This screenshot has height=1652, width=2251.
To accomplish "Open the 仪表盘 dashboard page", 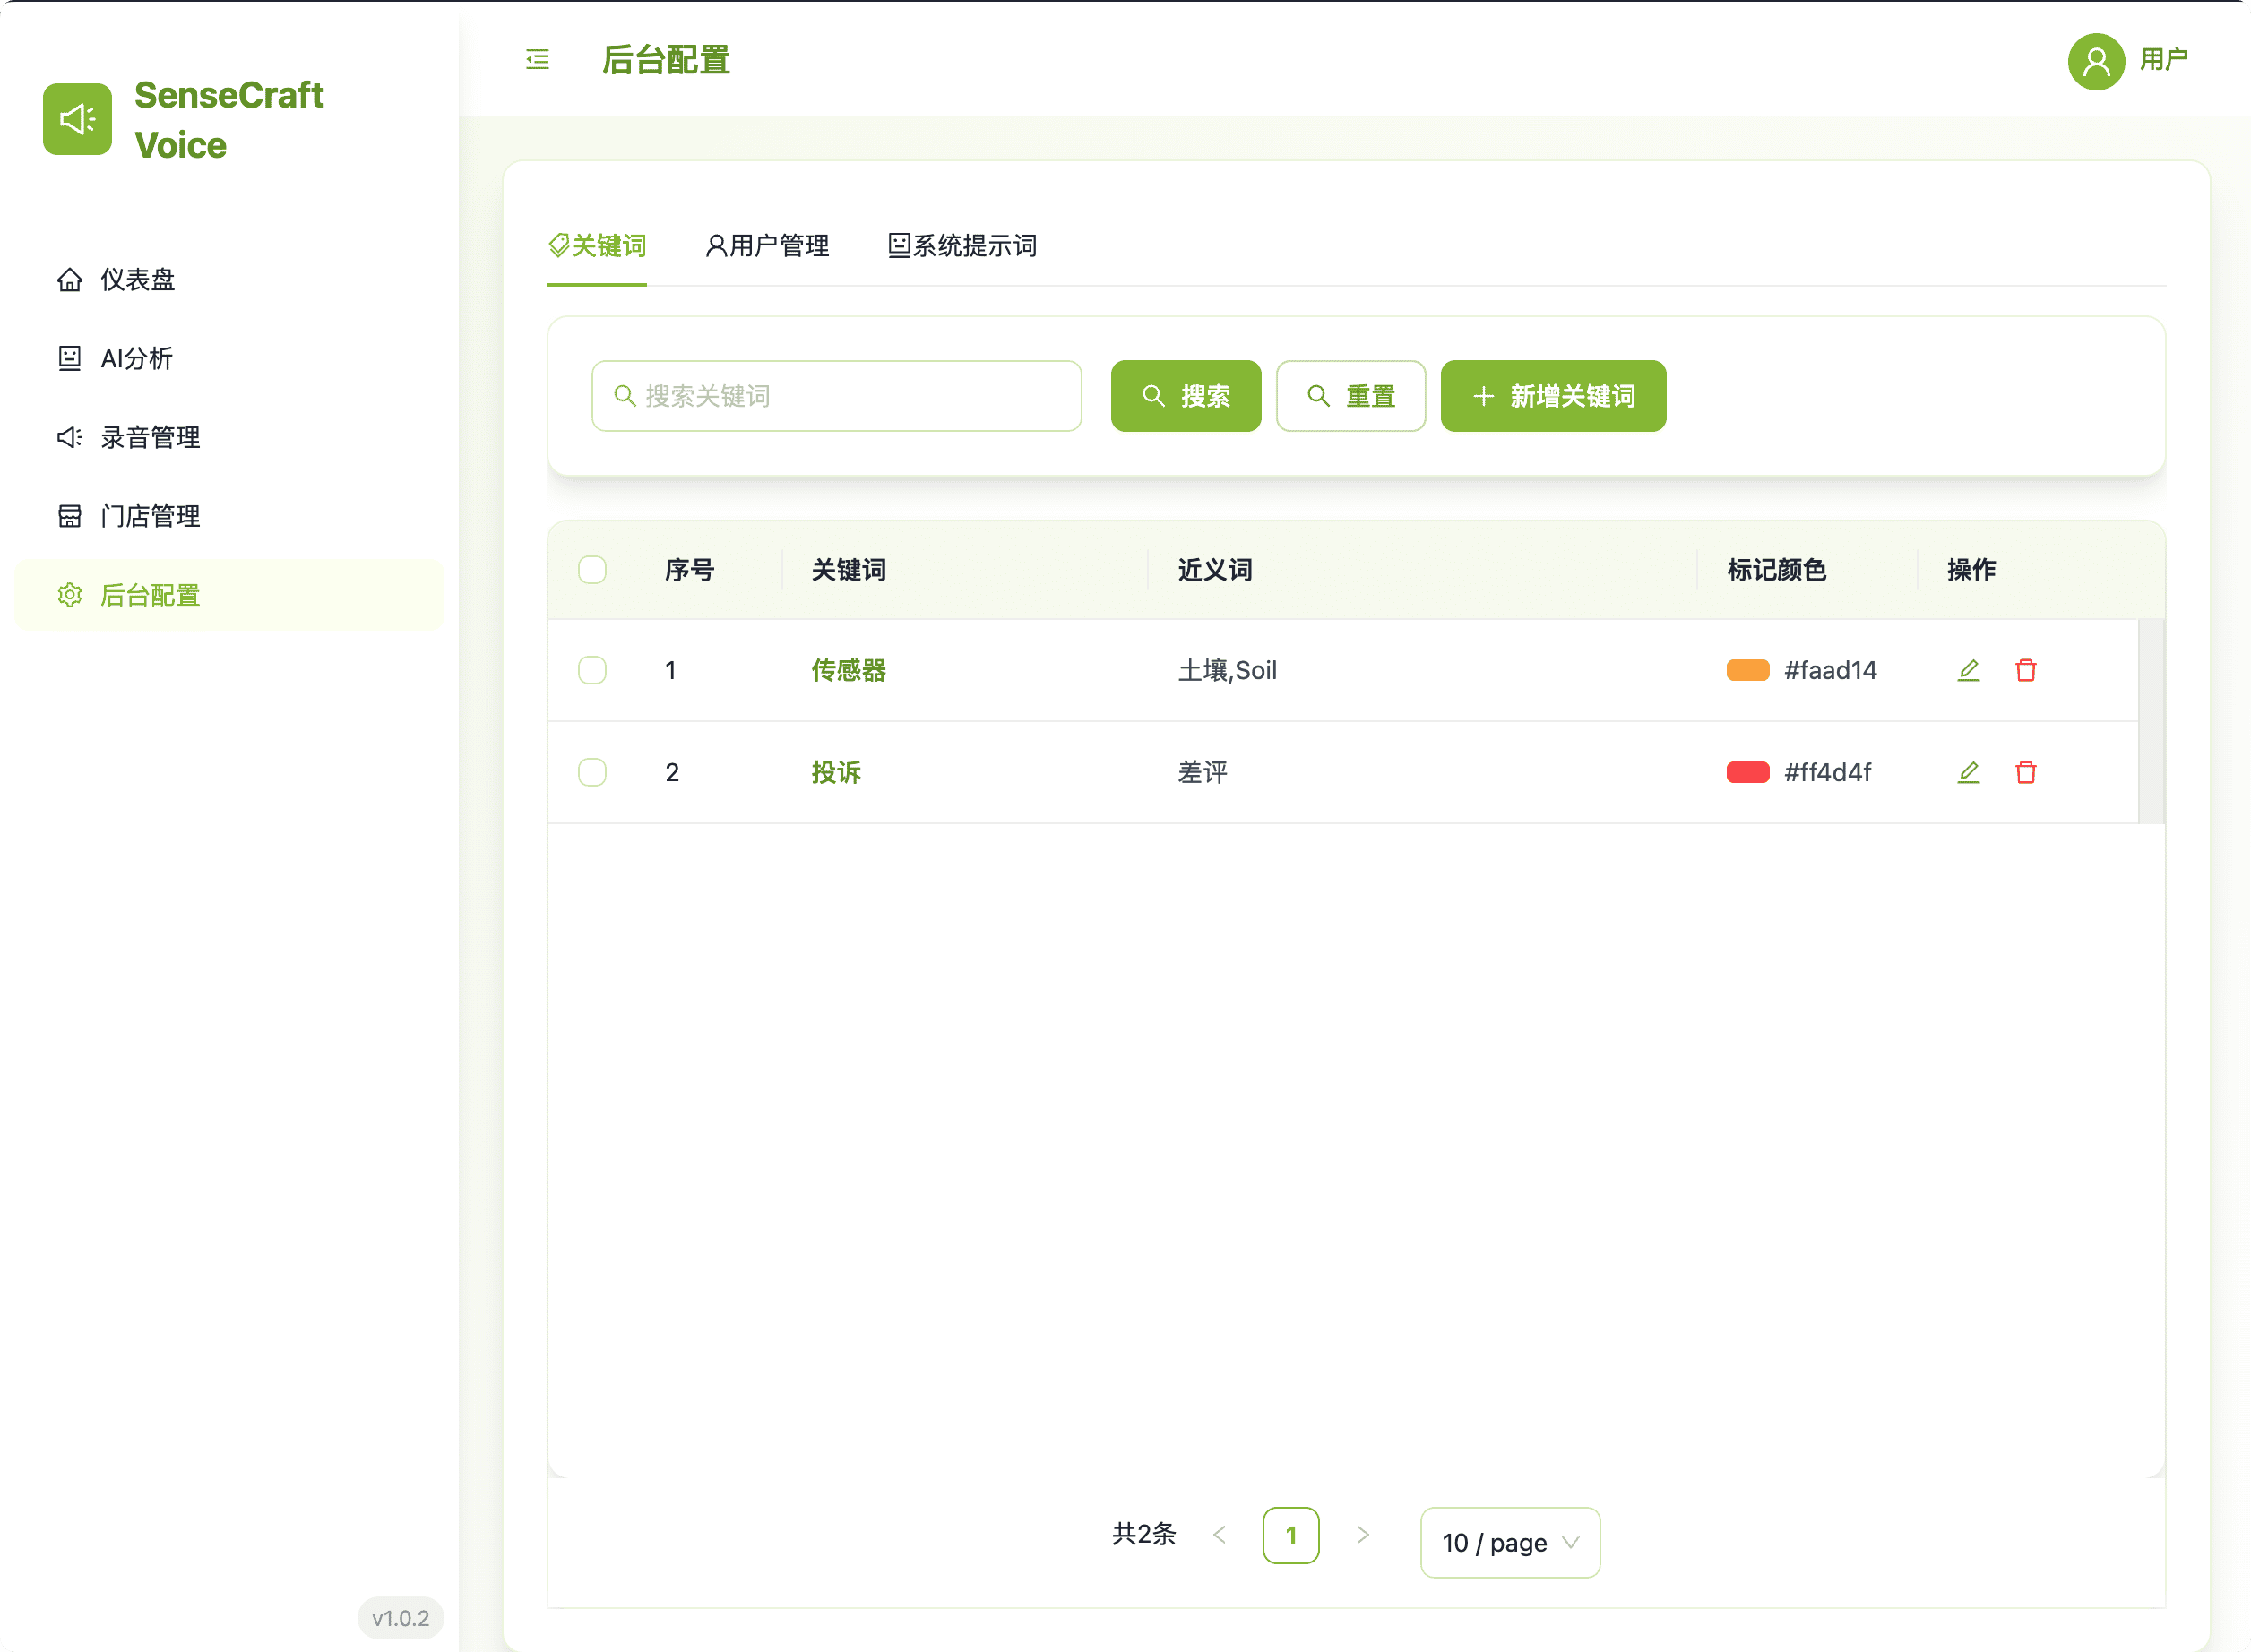I will tap(137, 280).
